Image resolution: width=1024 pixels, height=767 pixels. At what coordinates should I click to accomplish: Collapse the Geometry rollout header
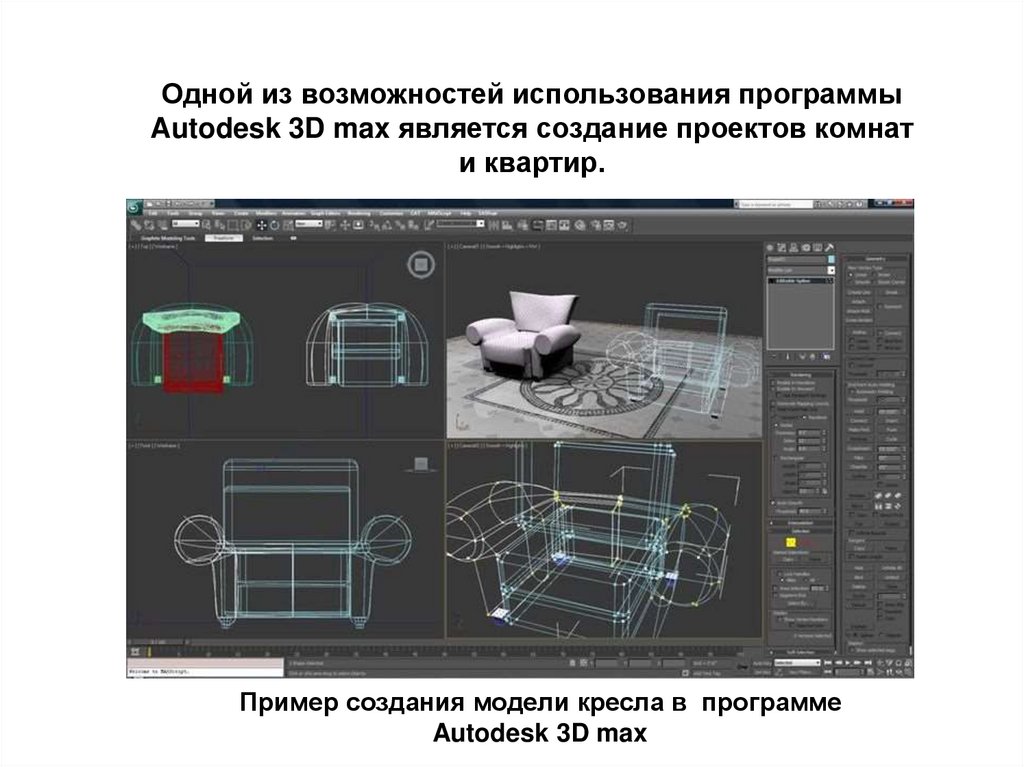(876, 259)
